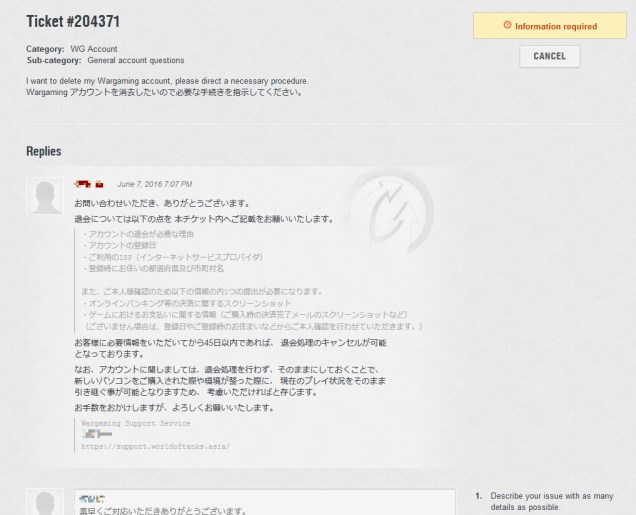636x515 pixels.
Task: Click the Wargaming Support Service signature text
Action: click(x=135, y=423)
